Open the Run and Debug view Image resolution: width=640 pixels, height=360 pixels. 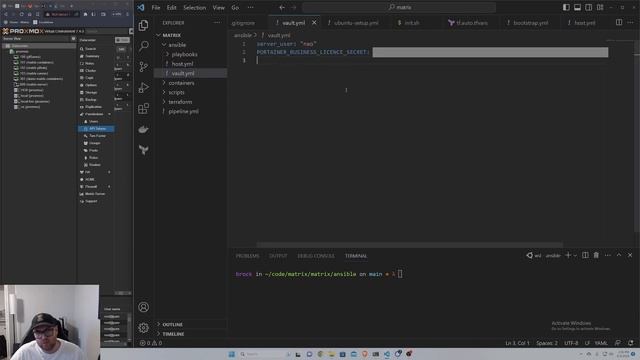click(143, 87)
